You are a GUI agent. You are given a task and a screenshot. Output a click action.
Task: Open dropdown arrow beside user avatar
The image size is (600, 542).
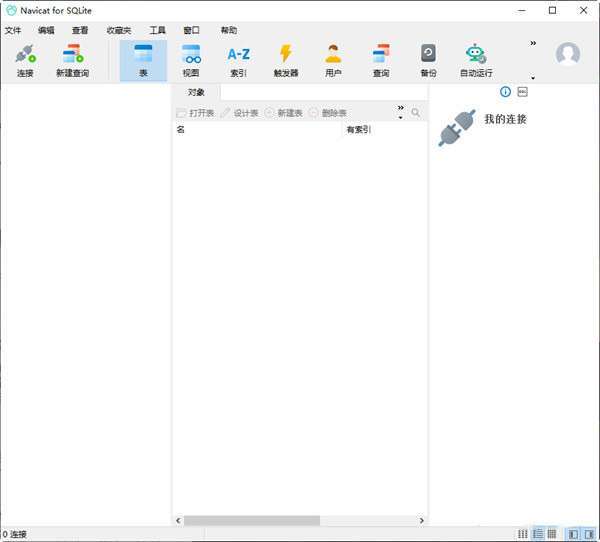point(533,78)
